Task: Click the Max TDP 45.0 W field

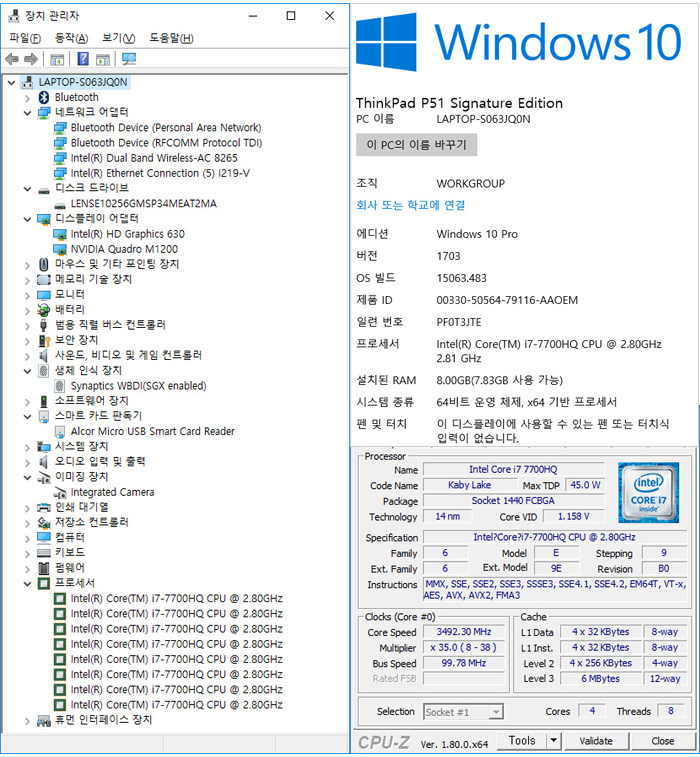Action: point(585,485)
